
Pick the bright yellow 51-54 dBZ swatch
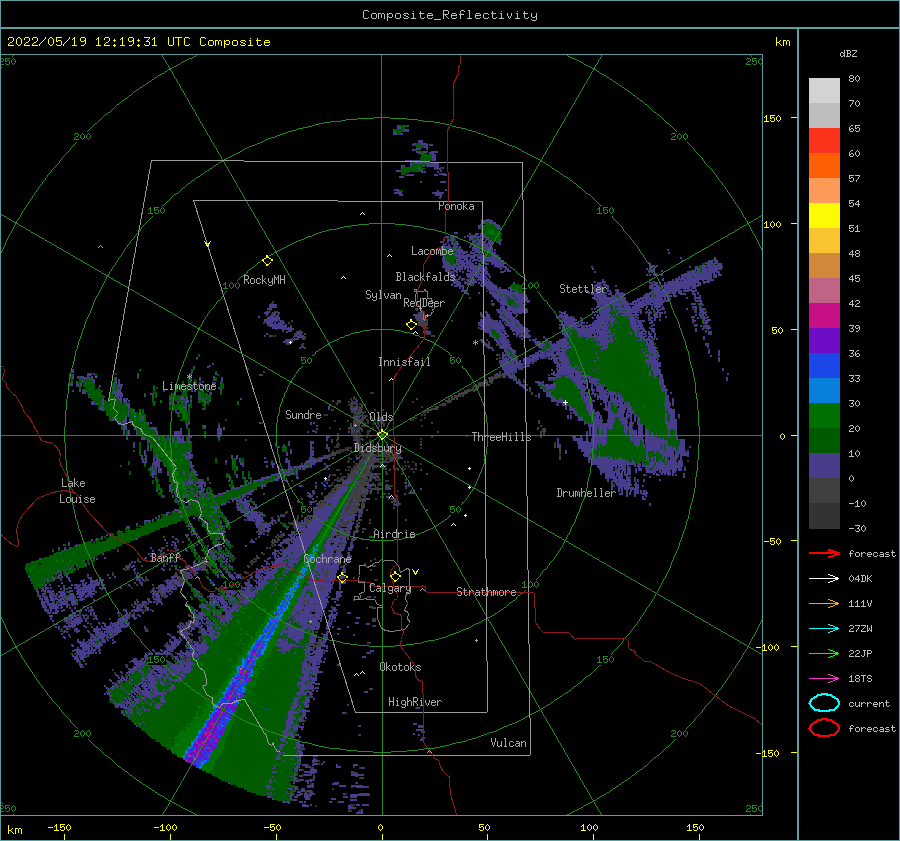(824, 216)
